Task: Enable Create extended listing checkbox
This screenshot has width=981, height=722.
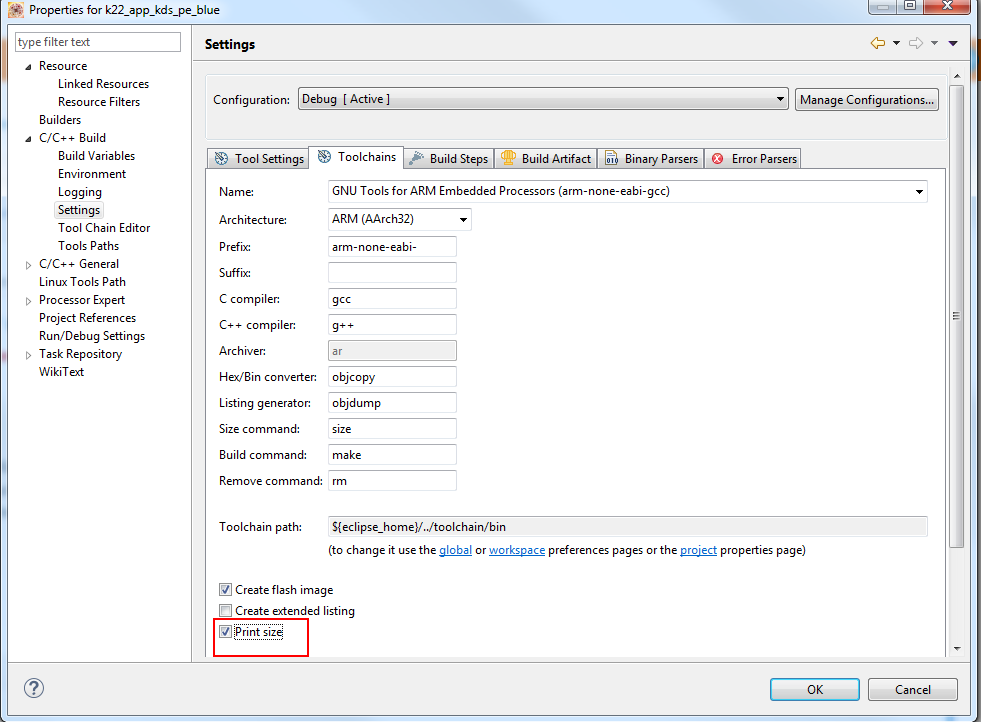Action: (x=225, y=610)
